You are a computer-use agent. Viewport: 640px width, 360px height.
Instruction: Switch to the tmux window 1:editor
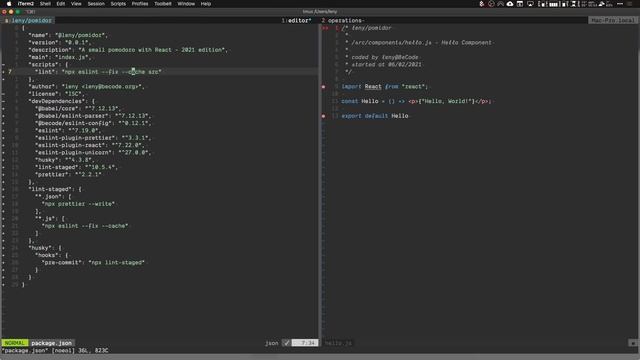click(297, 20)
